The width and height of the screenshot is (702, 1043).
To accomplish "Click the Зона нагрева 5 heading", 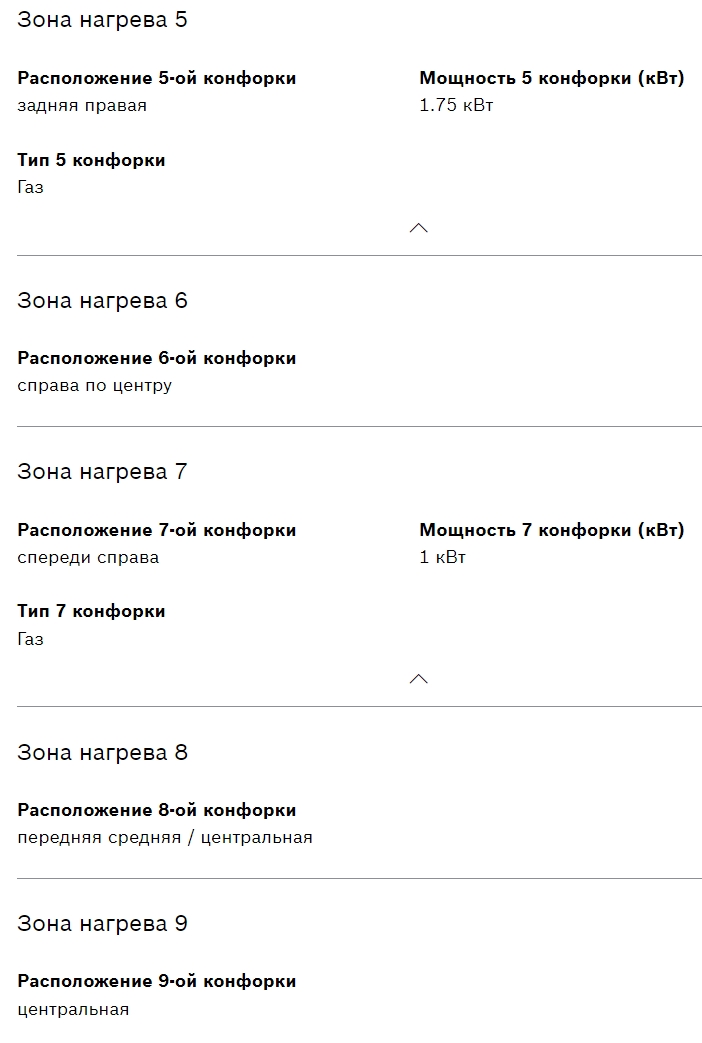I will tap(102, 20).
